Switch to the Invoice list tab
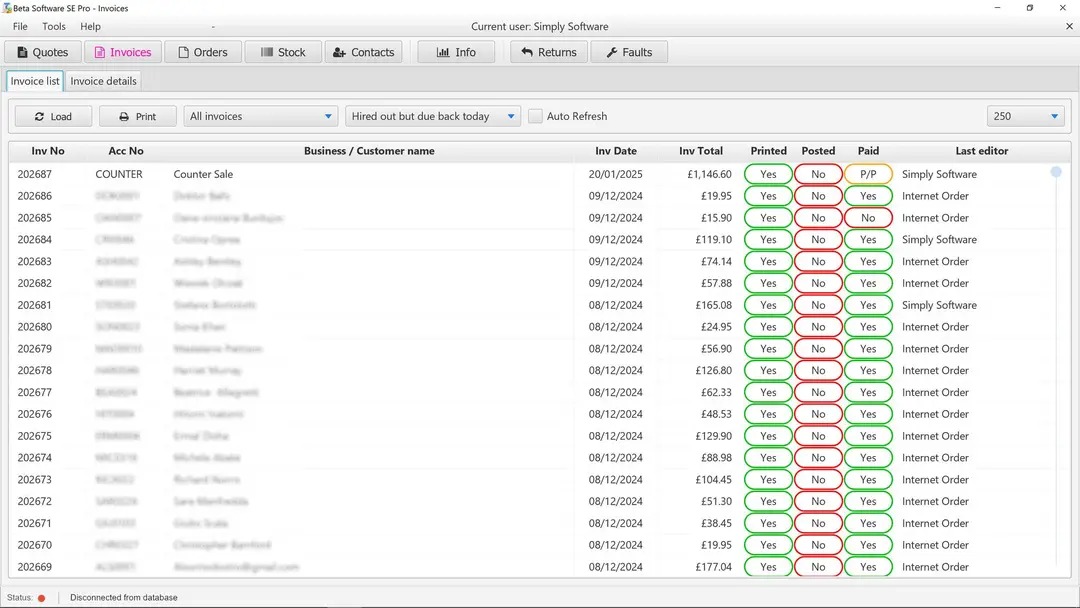Image resolution: width=1080 pixels, height=608 pixels. tap(34, 81)
